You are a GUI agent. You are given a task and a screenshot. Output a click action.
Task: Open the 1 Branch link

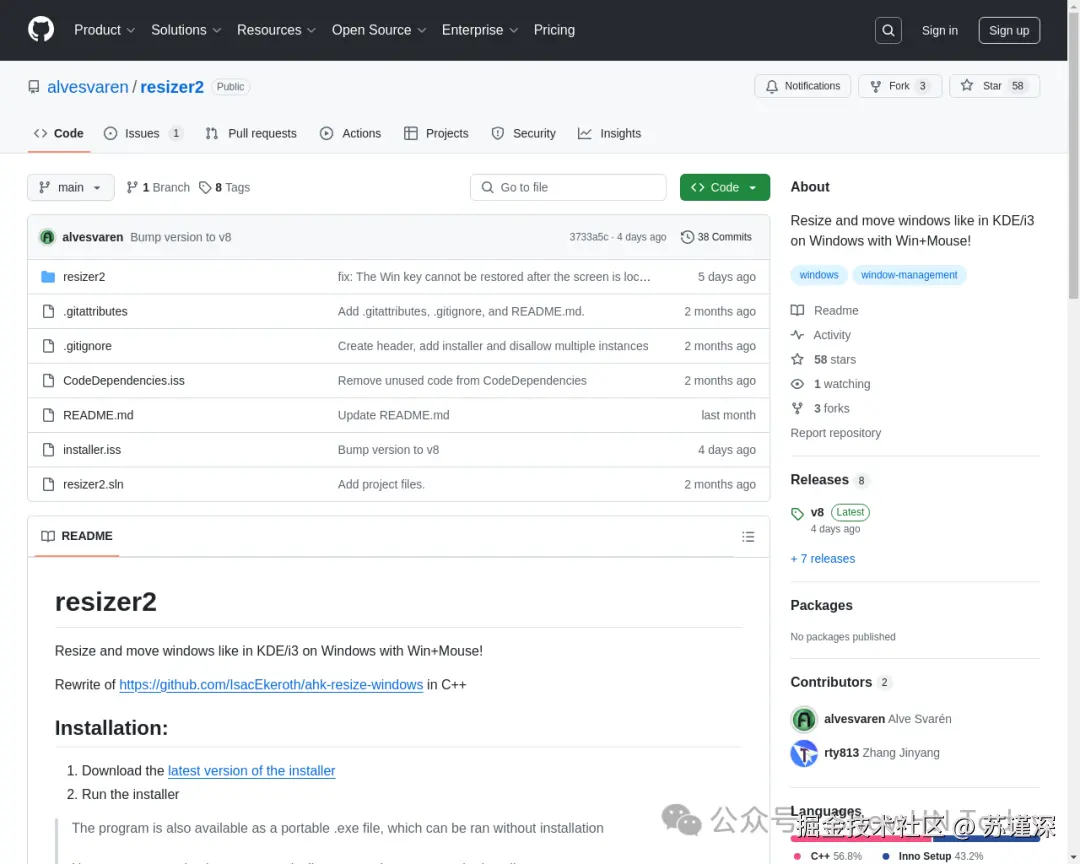tap(158, 187)
